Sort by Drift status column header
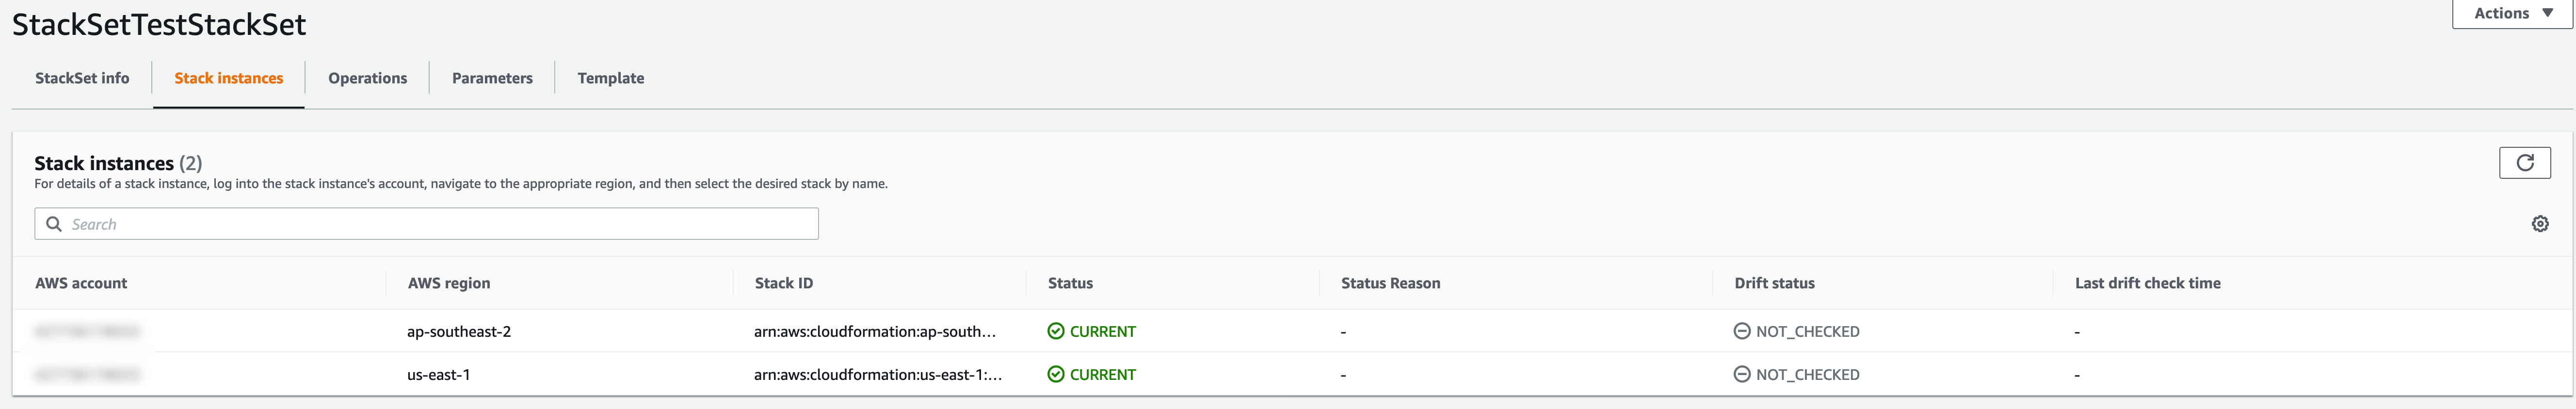 point(1774,283)
